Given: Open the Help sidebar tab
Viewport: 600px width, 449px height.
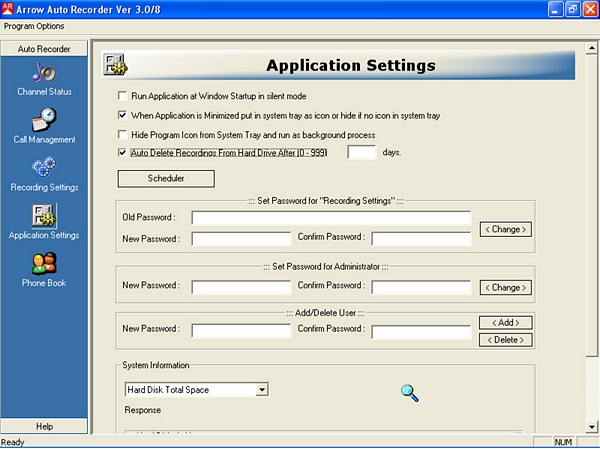Looking at the screenshot, I should coord(44,426).
